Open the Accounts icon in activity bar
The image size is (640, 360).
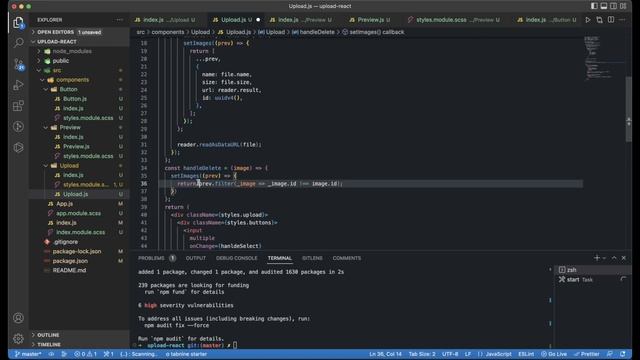(18, 318)
